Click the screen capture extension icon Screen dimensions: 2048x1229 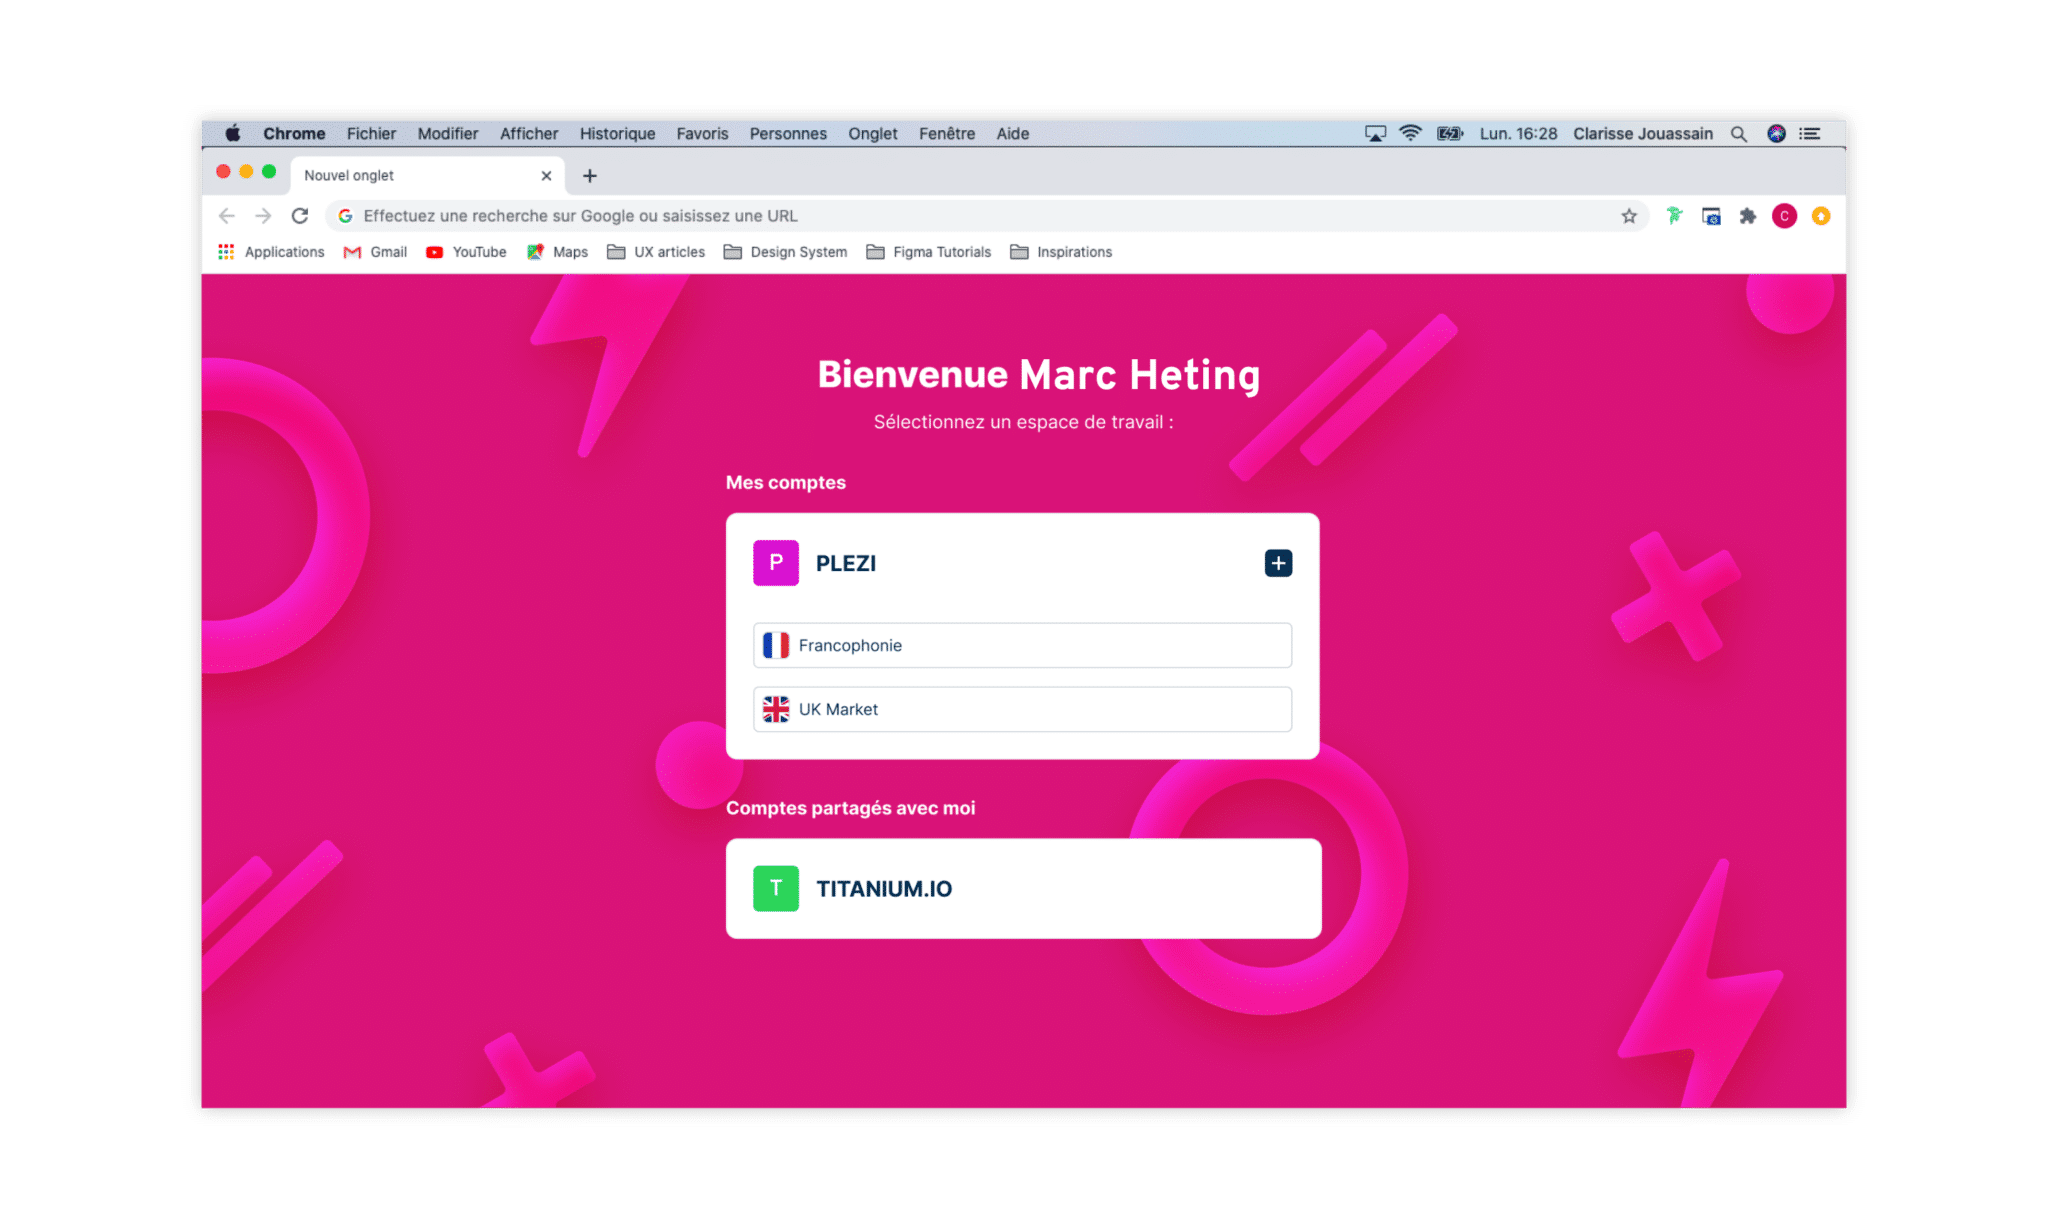pos(1711,216)
